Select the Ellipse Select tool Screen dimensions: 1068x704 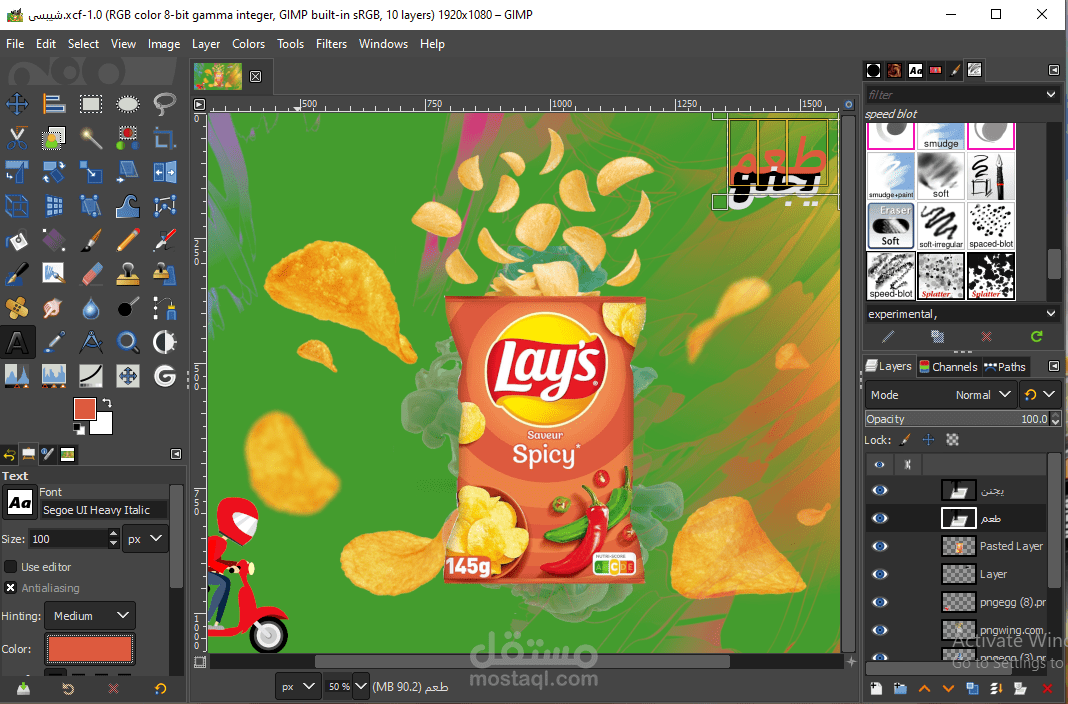127,103
